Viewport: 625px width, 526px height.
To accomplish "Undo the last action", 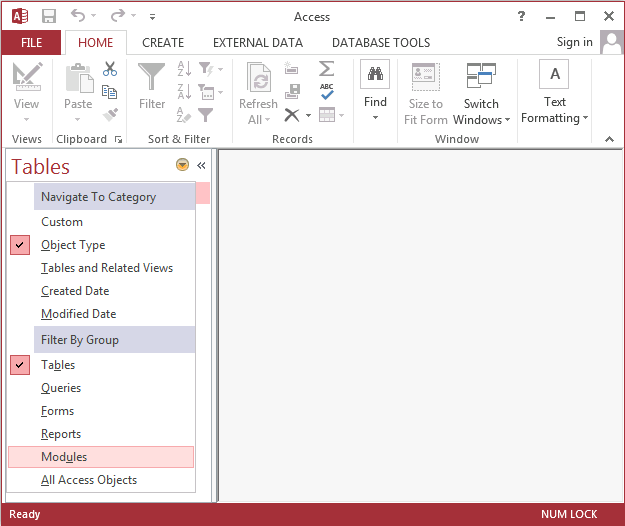I will (x=78, y=16).
